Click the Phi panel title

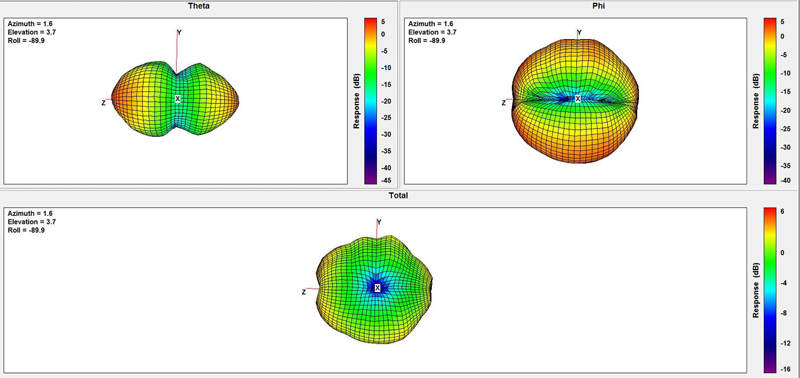599,6
